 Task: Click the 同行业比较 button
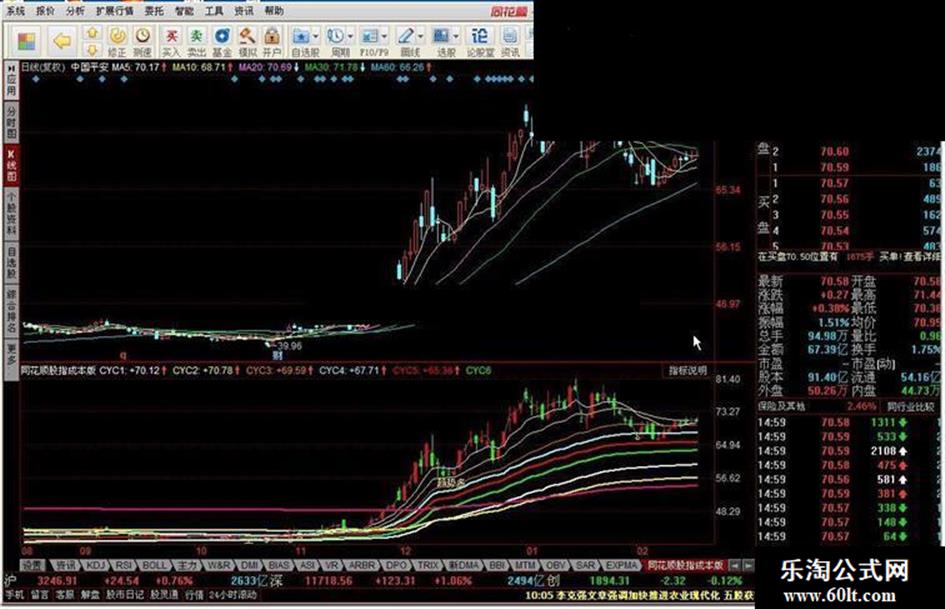[x=910, y=407]
